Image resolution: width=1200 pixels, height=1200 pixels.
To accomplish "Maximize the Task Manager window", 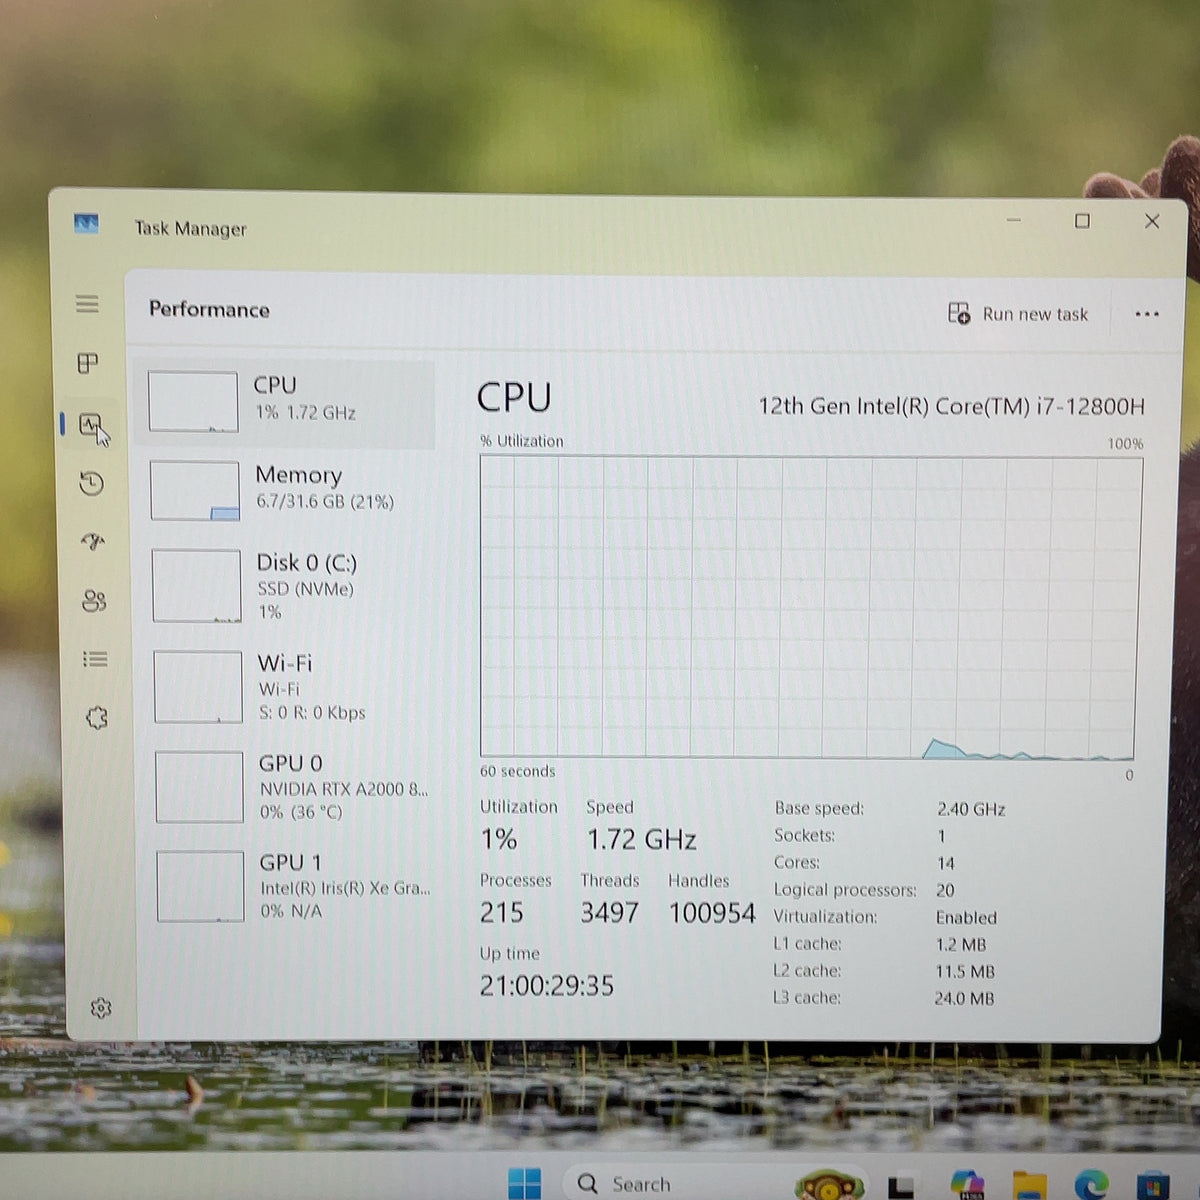I will click(1082, 221).
